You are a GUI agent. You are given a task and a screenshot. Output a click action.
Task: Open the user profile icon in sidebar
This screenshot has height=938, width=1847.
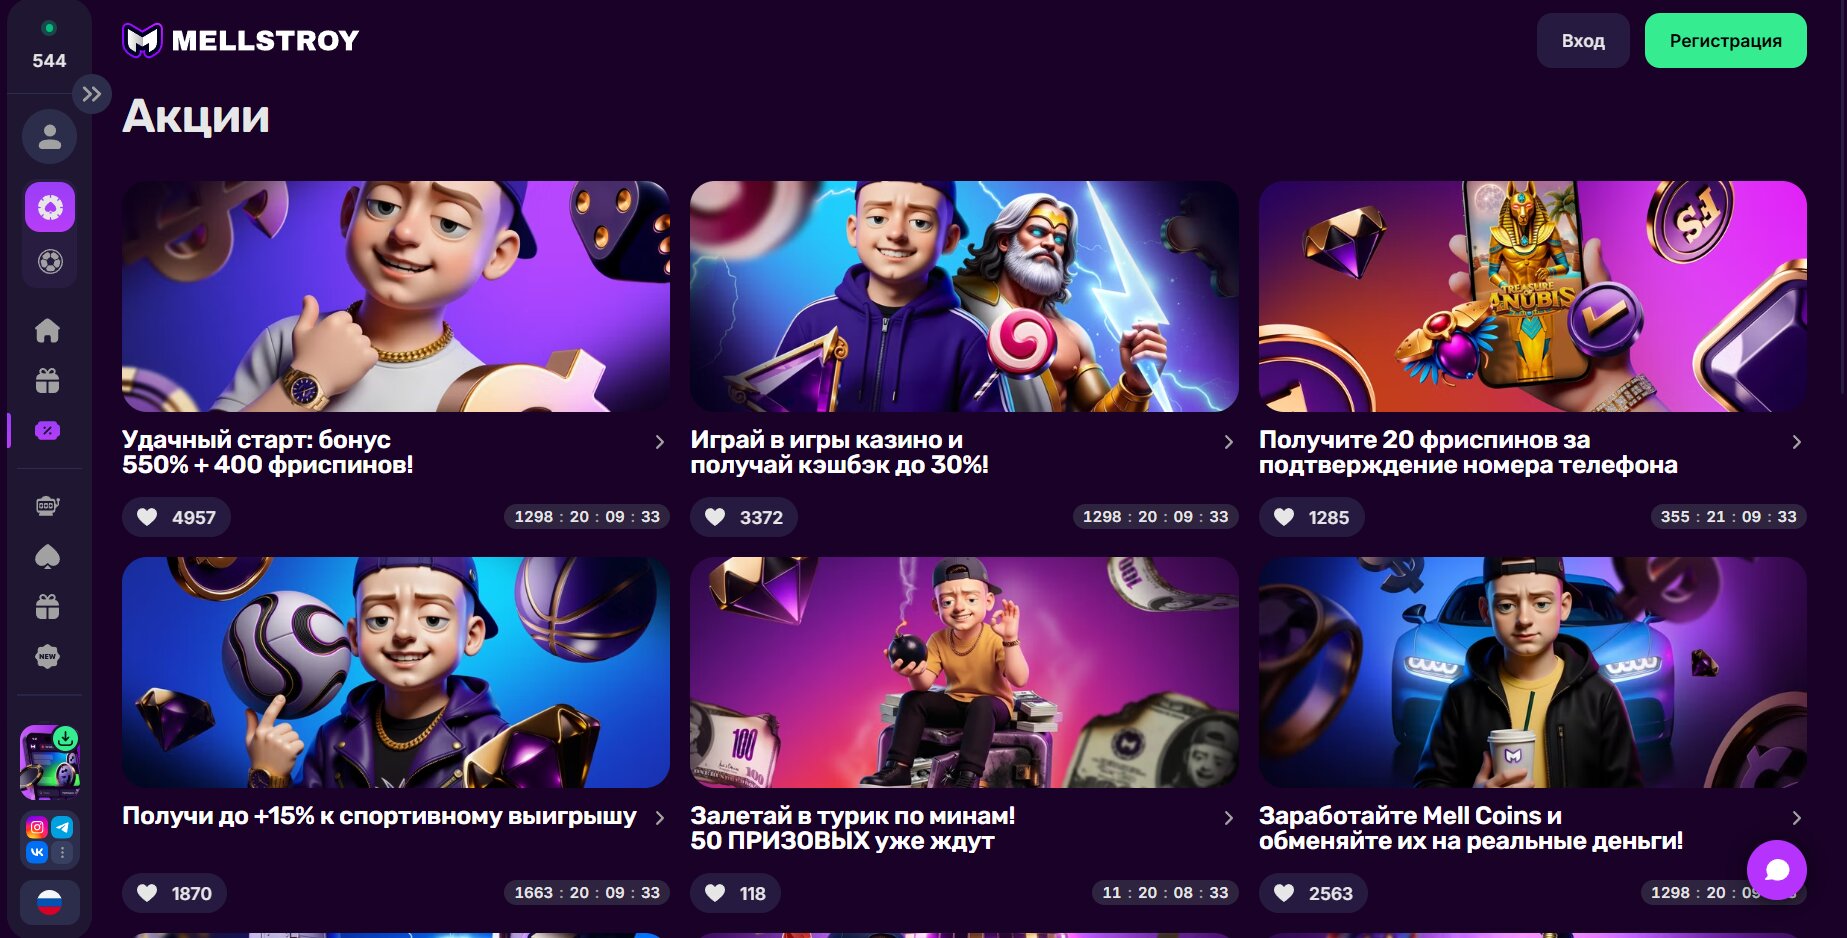[x=49, y=137]
